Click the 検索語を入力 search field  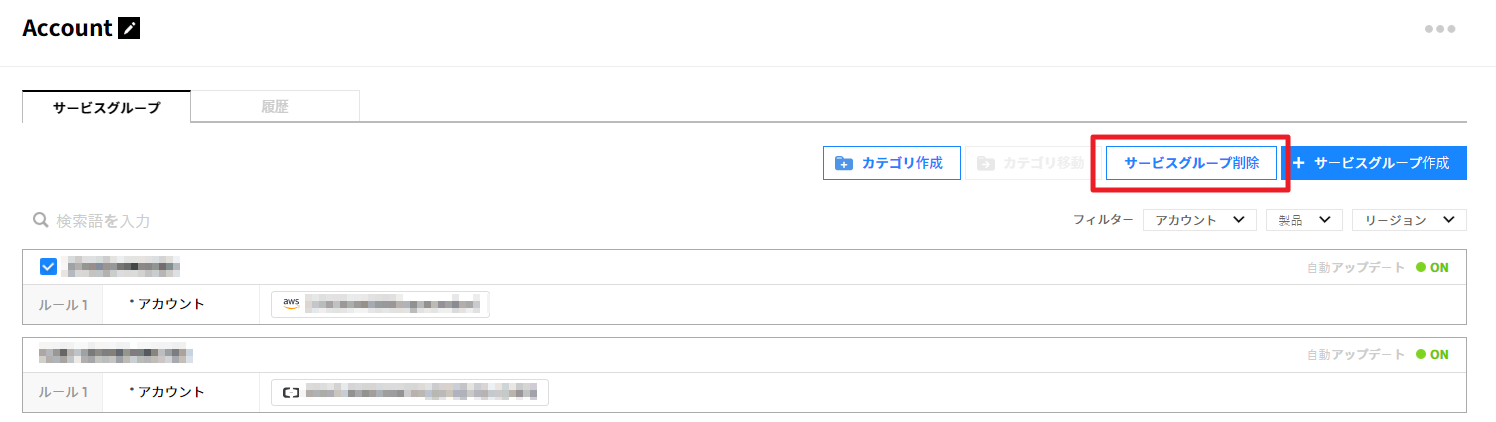click(200, 220)
